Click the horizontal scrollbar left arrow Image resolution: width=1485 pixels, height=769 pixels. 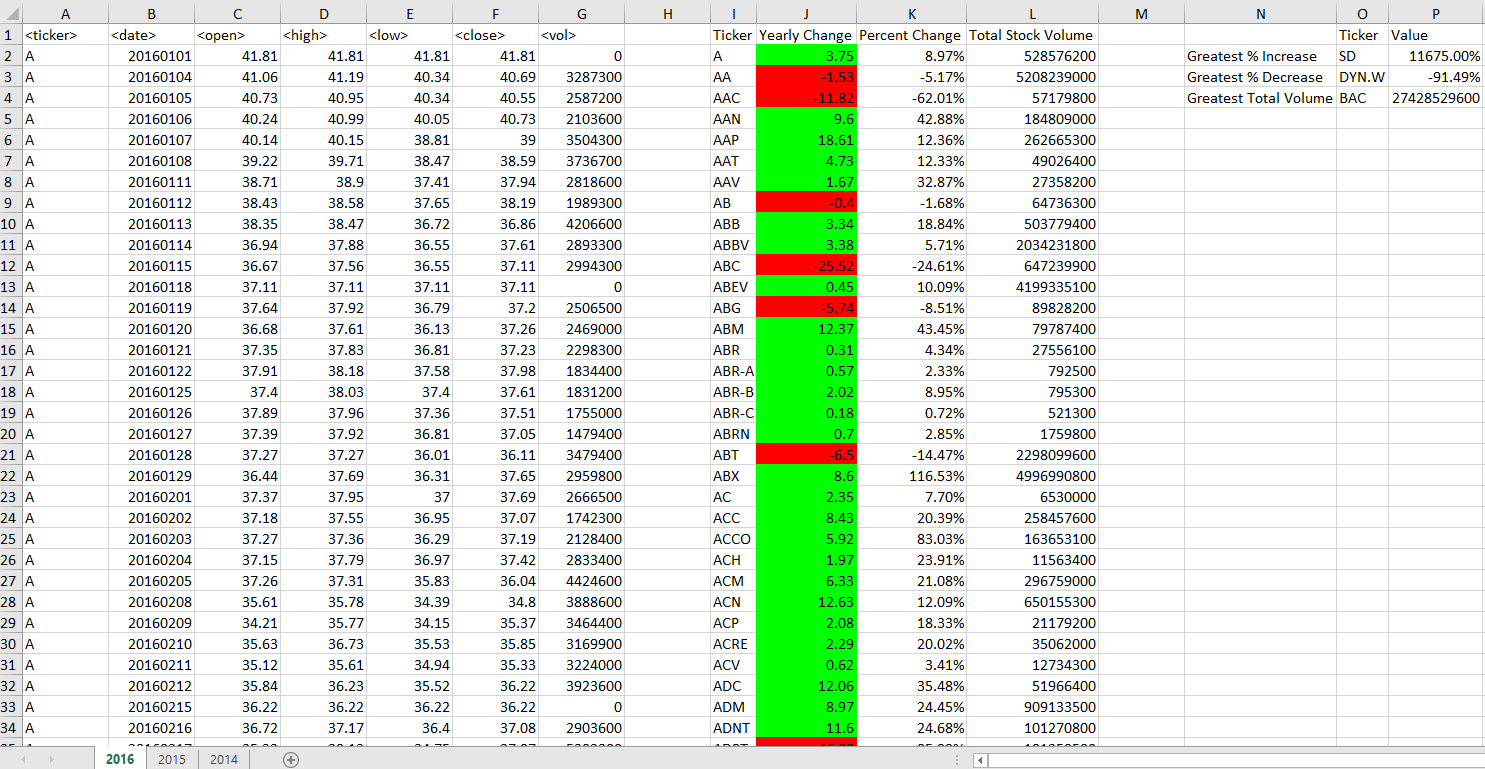[981, 760]
